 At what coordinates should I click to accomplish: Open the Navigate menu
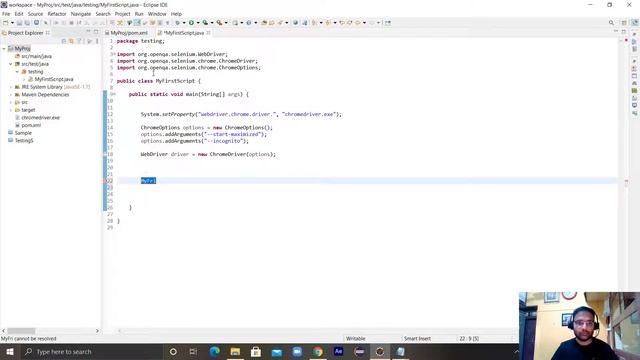pyautogui.click(x=81, y=14)
